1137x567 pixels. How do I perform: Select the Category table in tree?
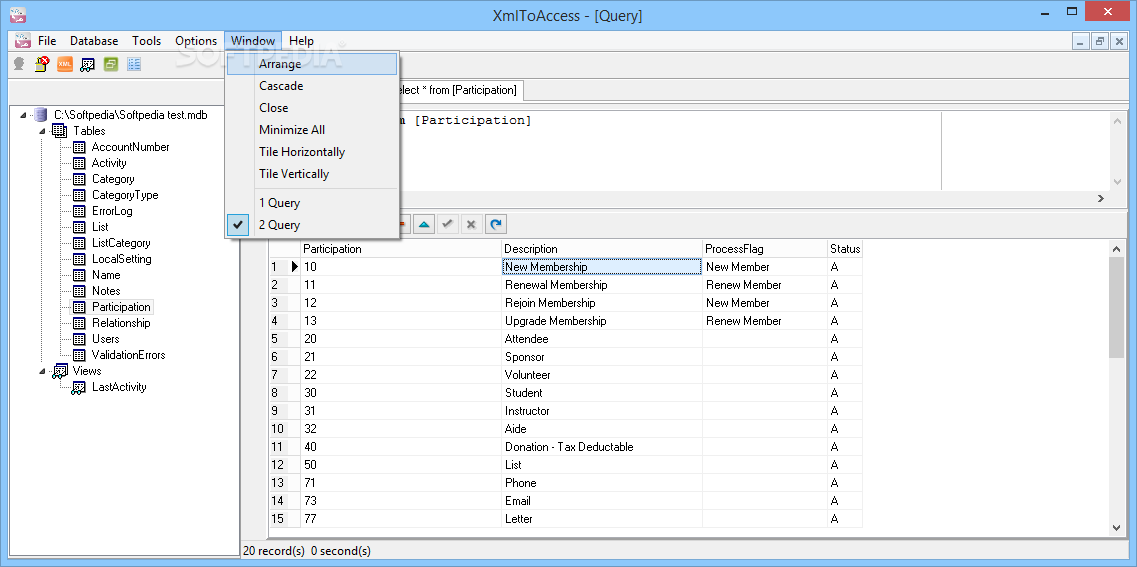pos(112,179)
